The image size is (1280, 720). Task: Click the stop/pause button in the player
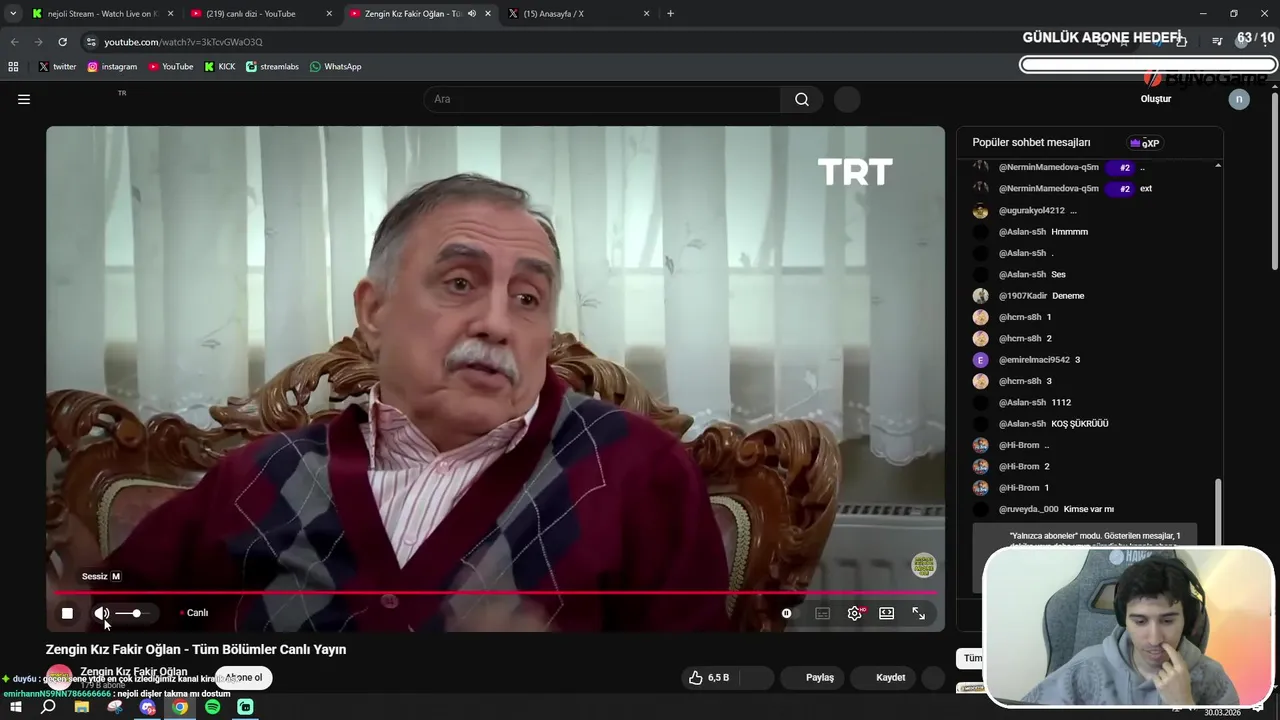67,613
